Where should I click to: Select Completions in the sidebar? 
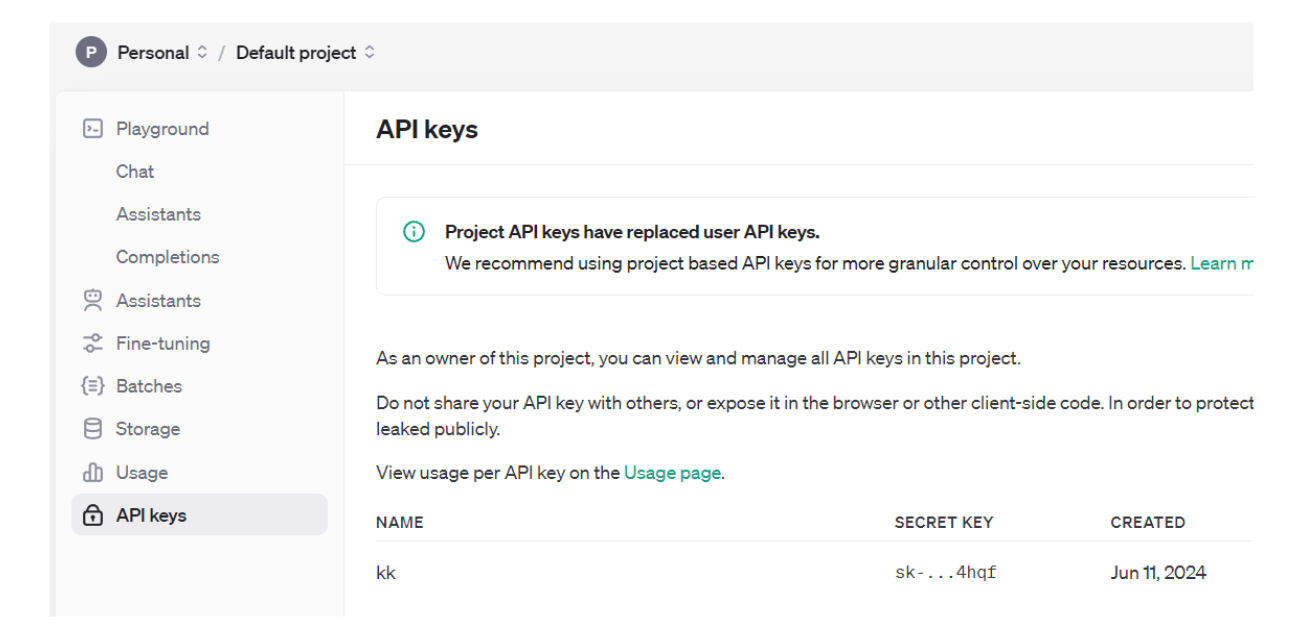[x=167, y=257]
